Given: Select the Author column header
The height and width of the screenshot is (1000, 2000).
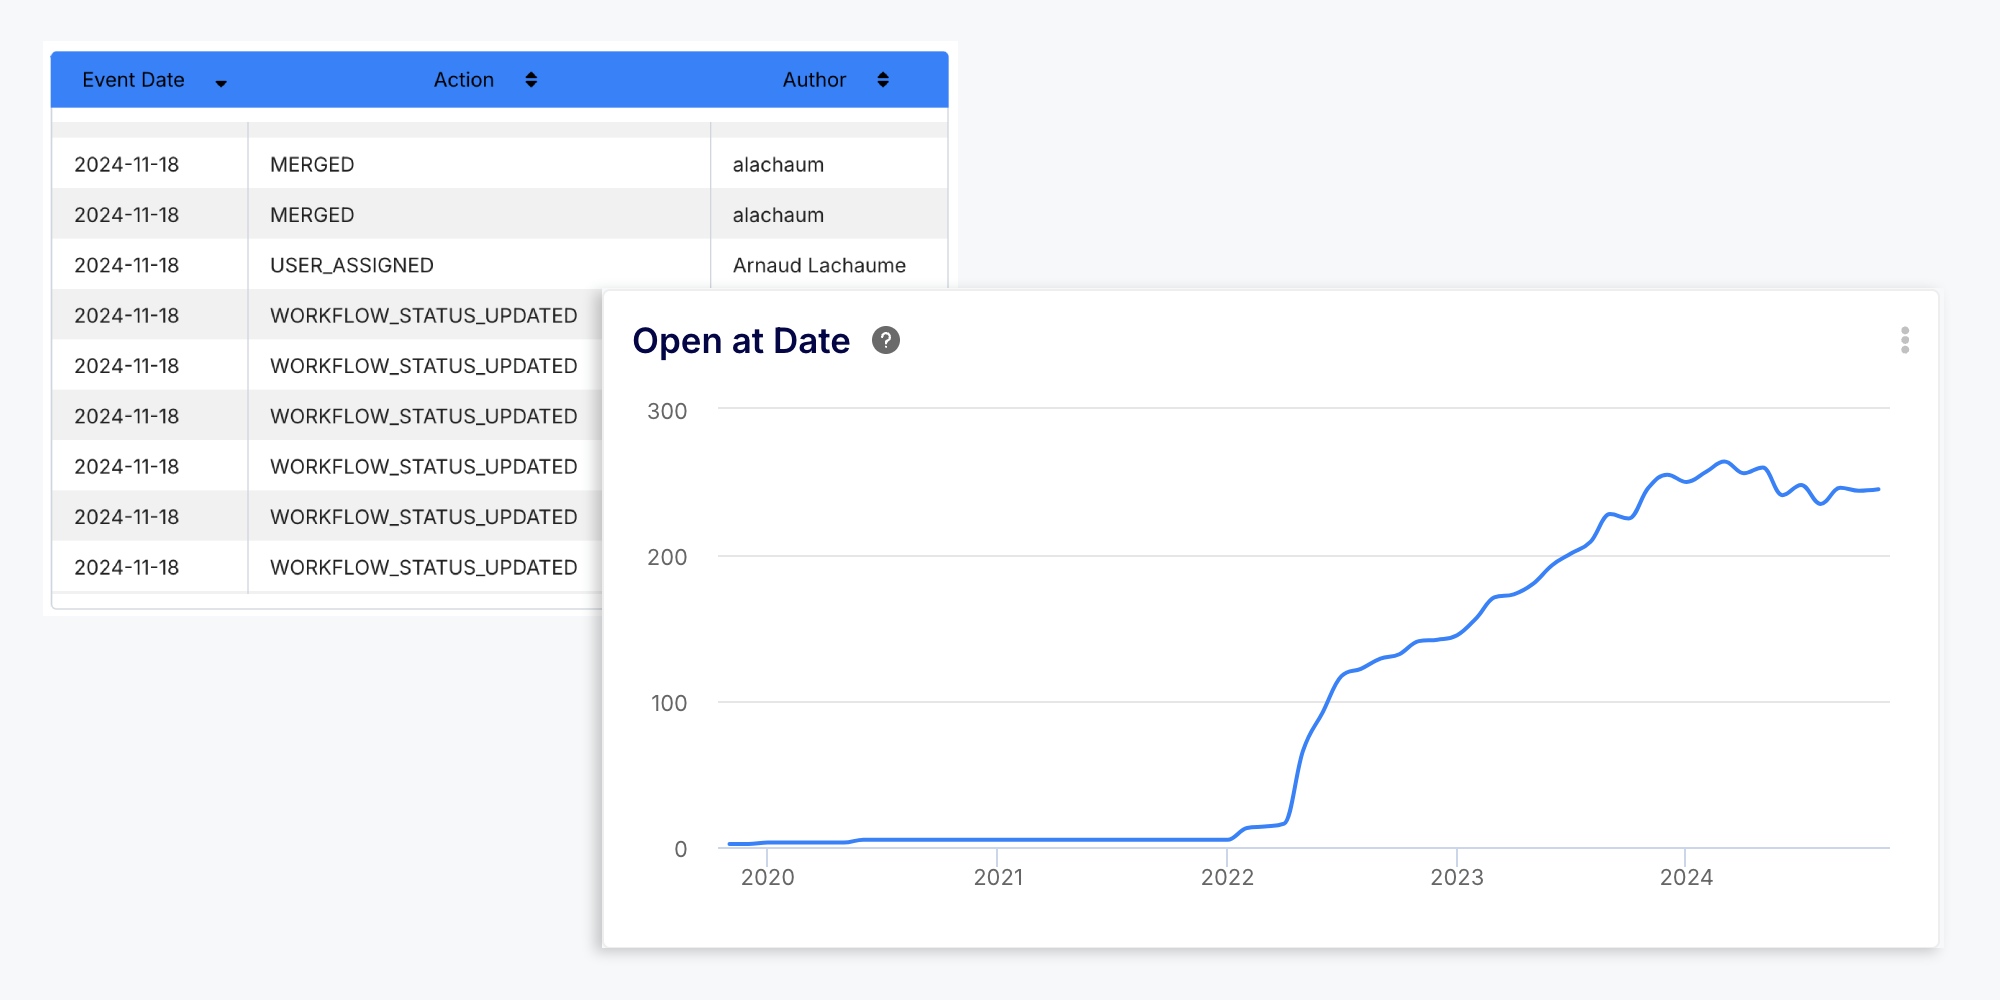Looking at the screenshot, I should 814,80.
